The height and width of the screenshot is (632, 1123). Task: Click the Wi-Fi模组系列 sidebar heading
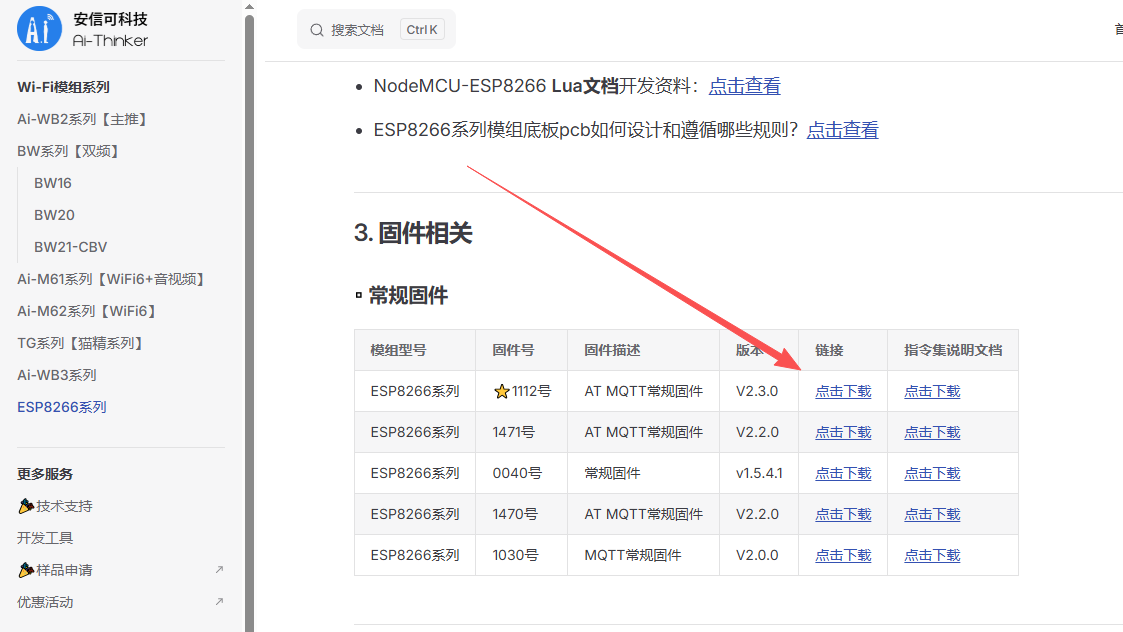point(64,87)
